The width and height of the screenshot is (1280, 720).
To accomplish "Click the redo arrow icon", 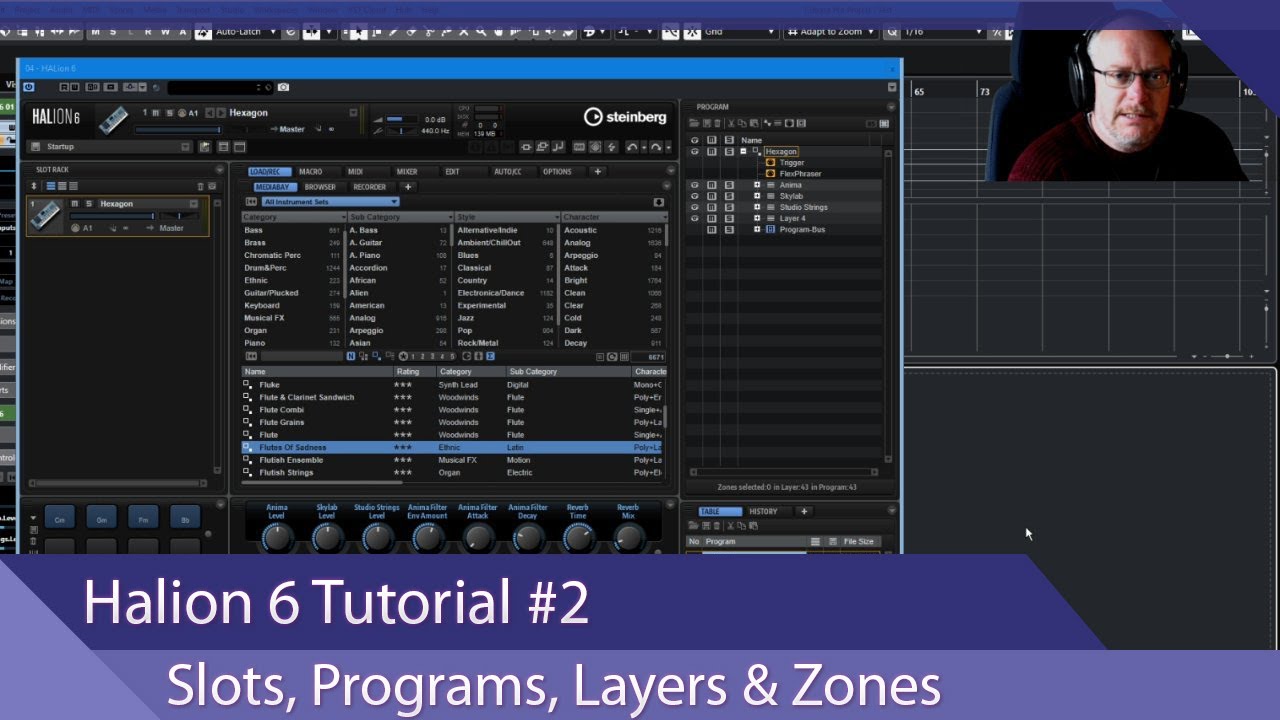I will [x=656, y=147].
